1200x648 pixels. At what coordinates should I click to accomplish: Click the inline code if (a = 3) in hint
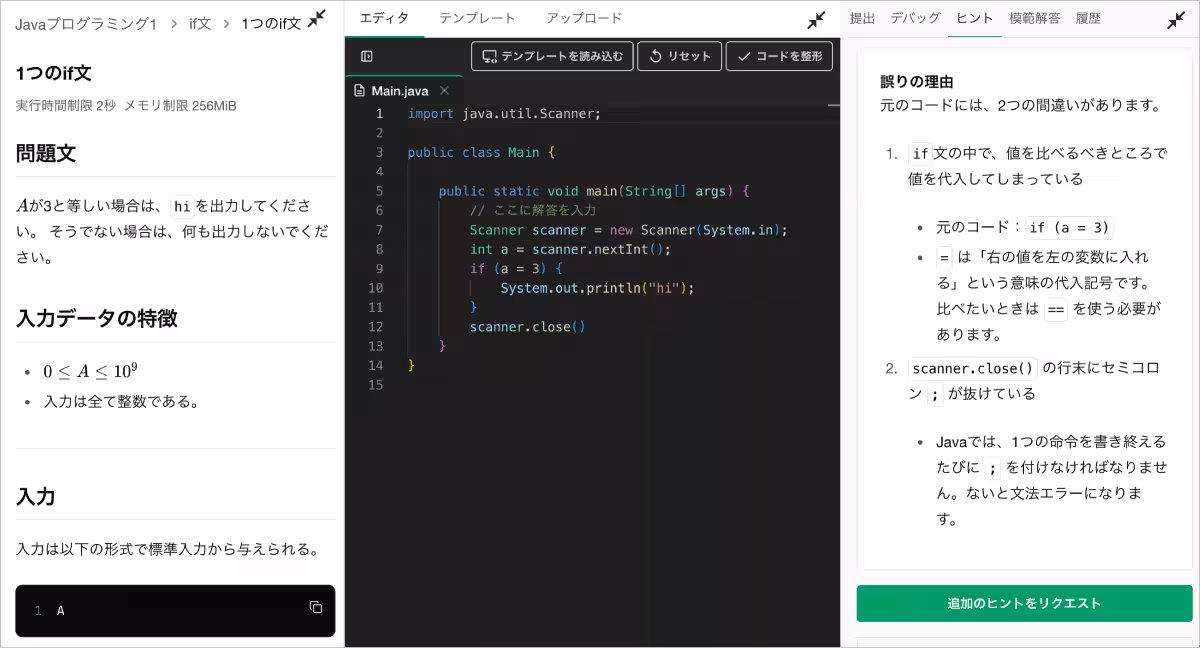pos(1069,227)
